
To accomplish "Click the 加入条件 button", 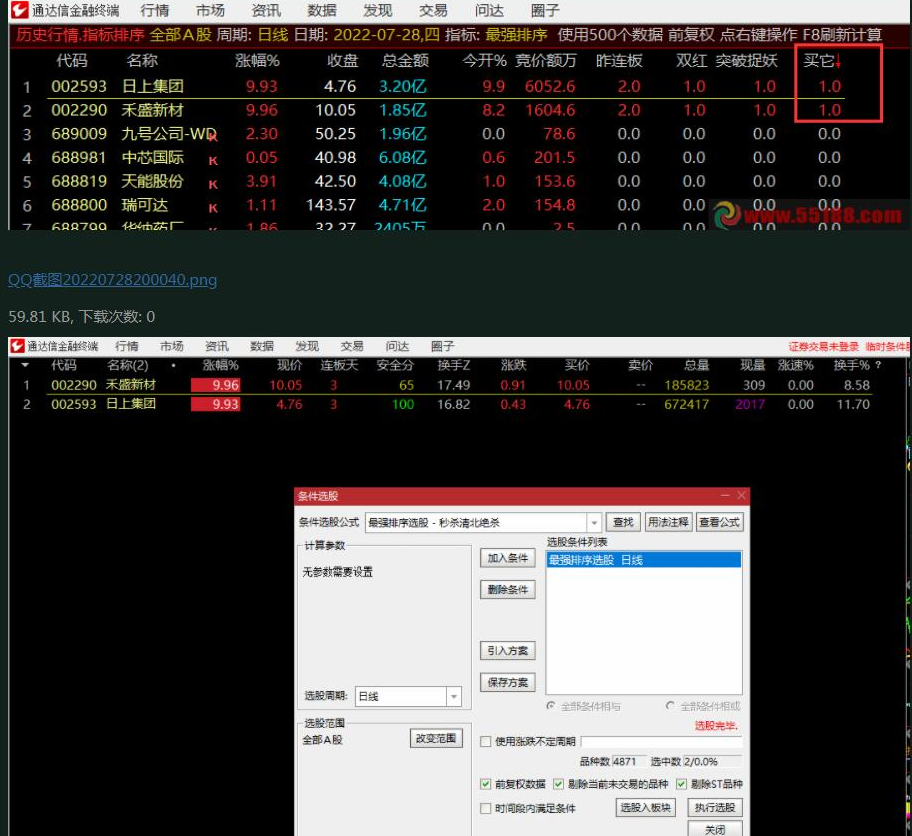I will [508, 558].
